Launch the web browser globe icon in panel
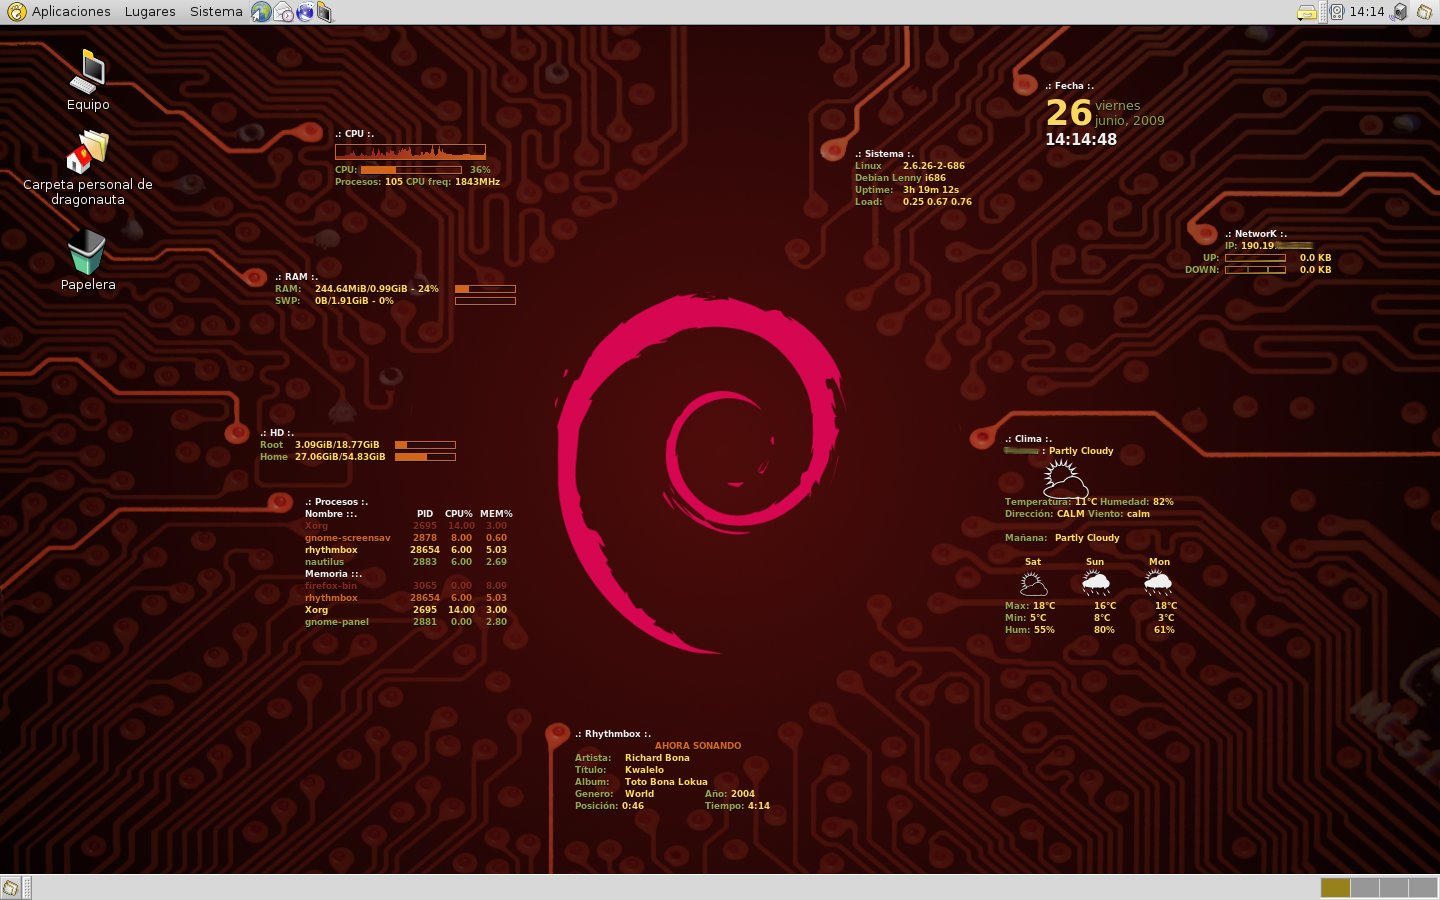The height and width of the screenshot is (900, 1440). point(261,12)
